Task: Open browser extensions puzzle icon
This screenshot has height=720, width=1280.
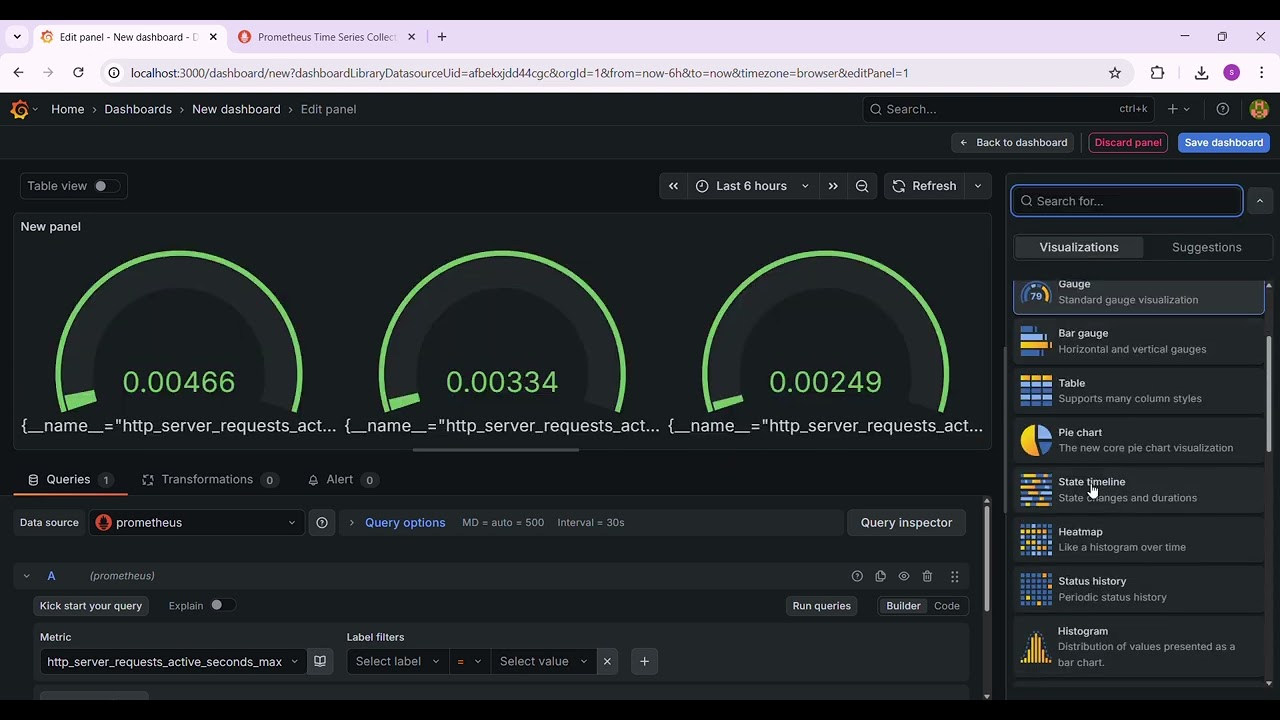Action: (1158, 73)
